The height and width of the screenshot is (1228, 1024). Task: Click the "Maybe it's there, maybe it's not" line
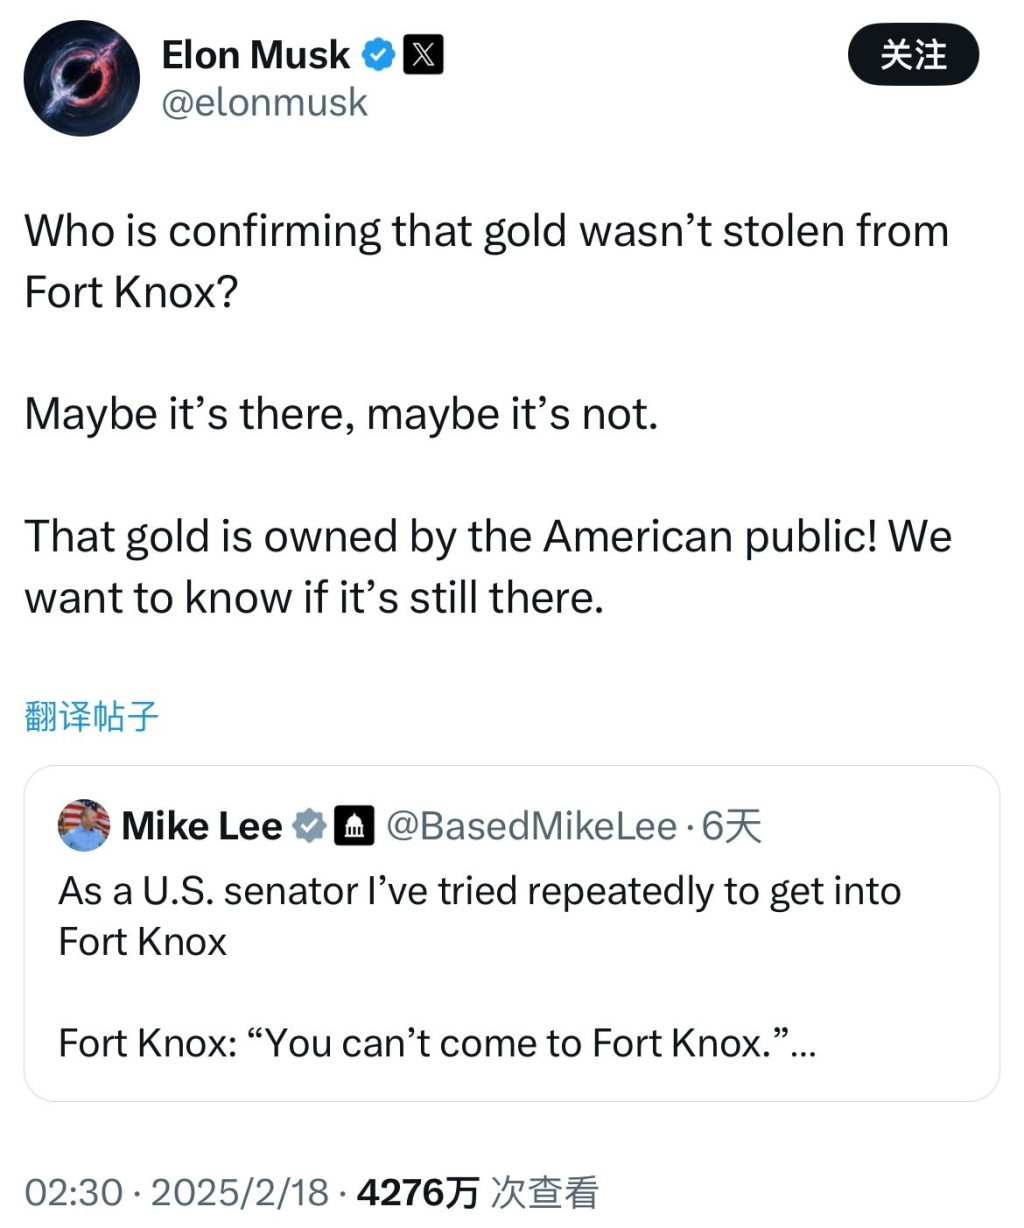[x=341, y=414]
